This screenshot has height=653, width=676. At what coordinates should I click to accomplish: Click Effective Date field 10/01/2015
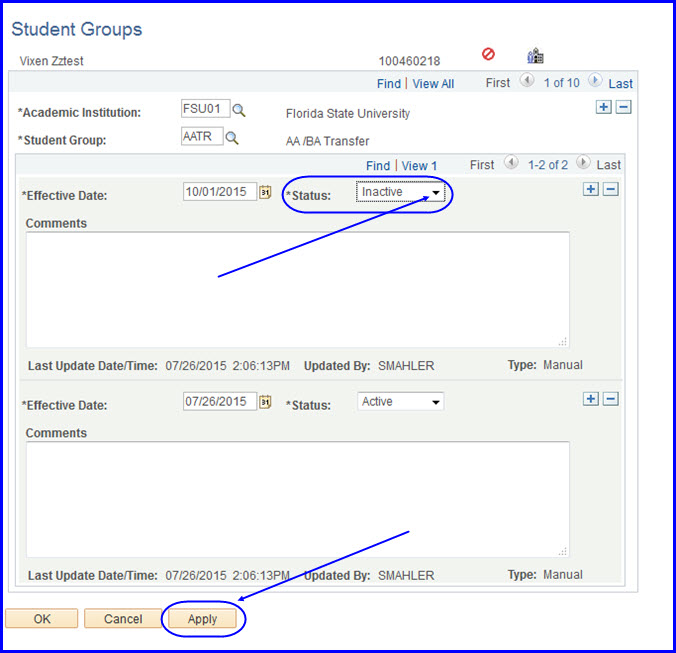[x=219, y=191]
